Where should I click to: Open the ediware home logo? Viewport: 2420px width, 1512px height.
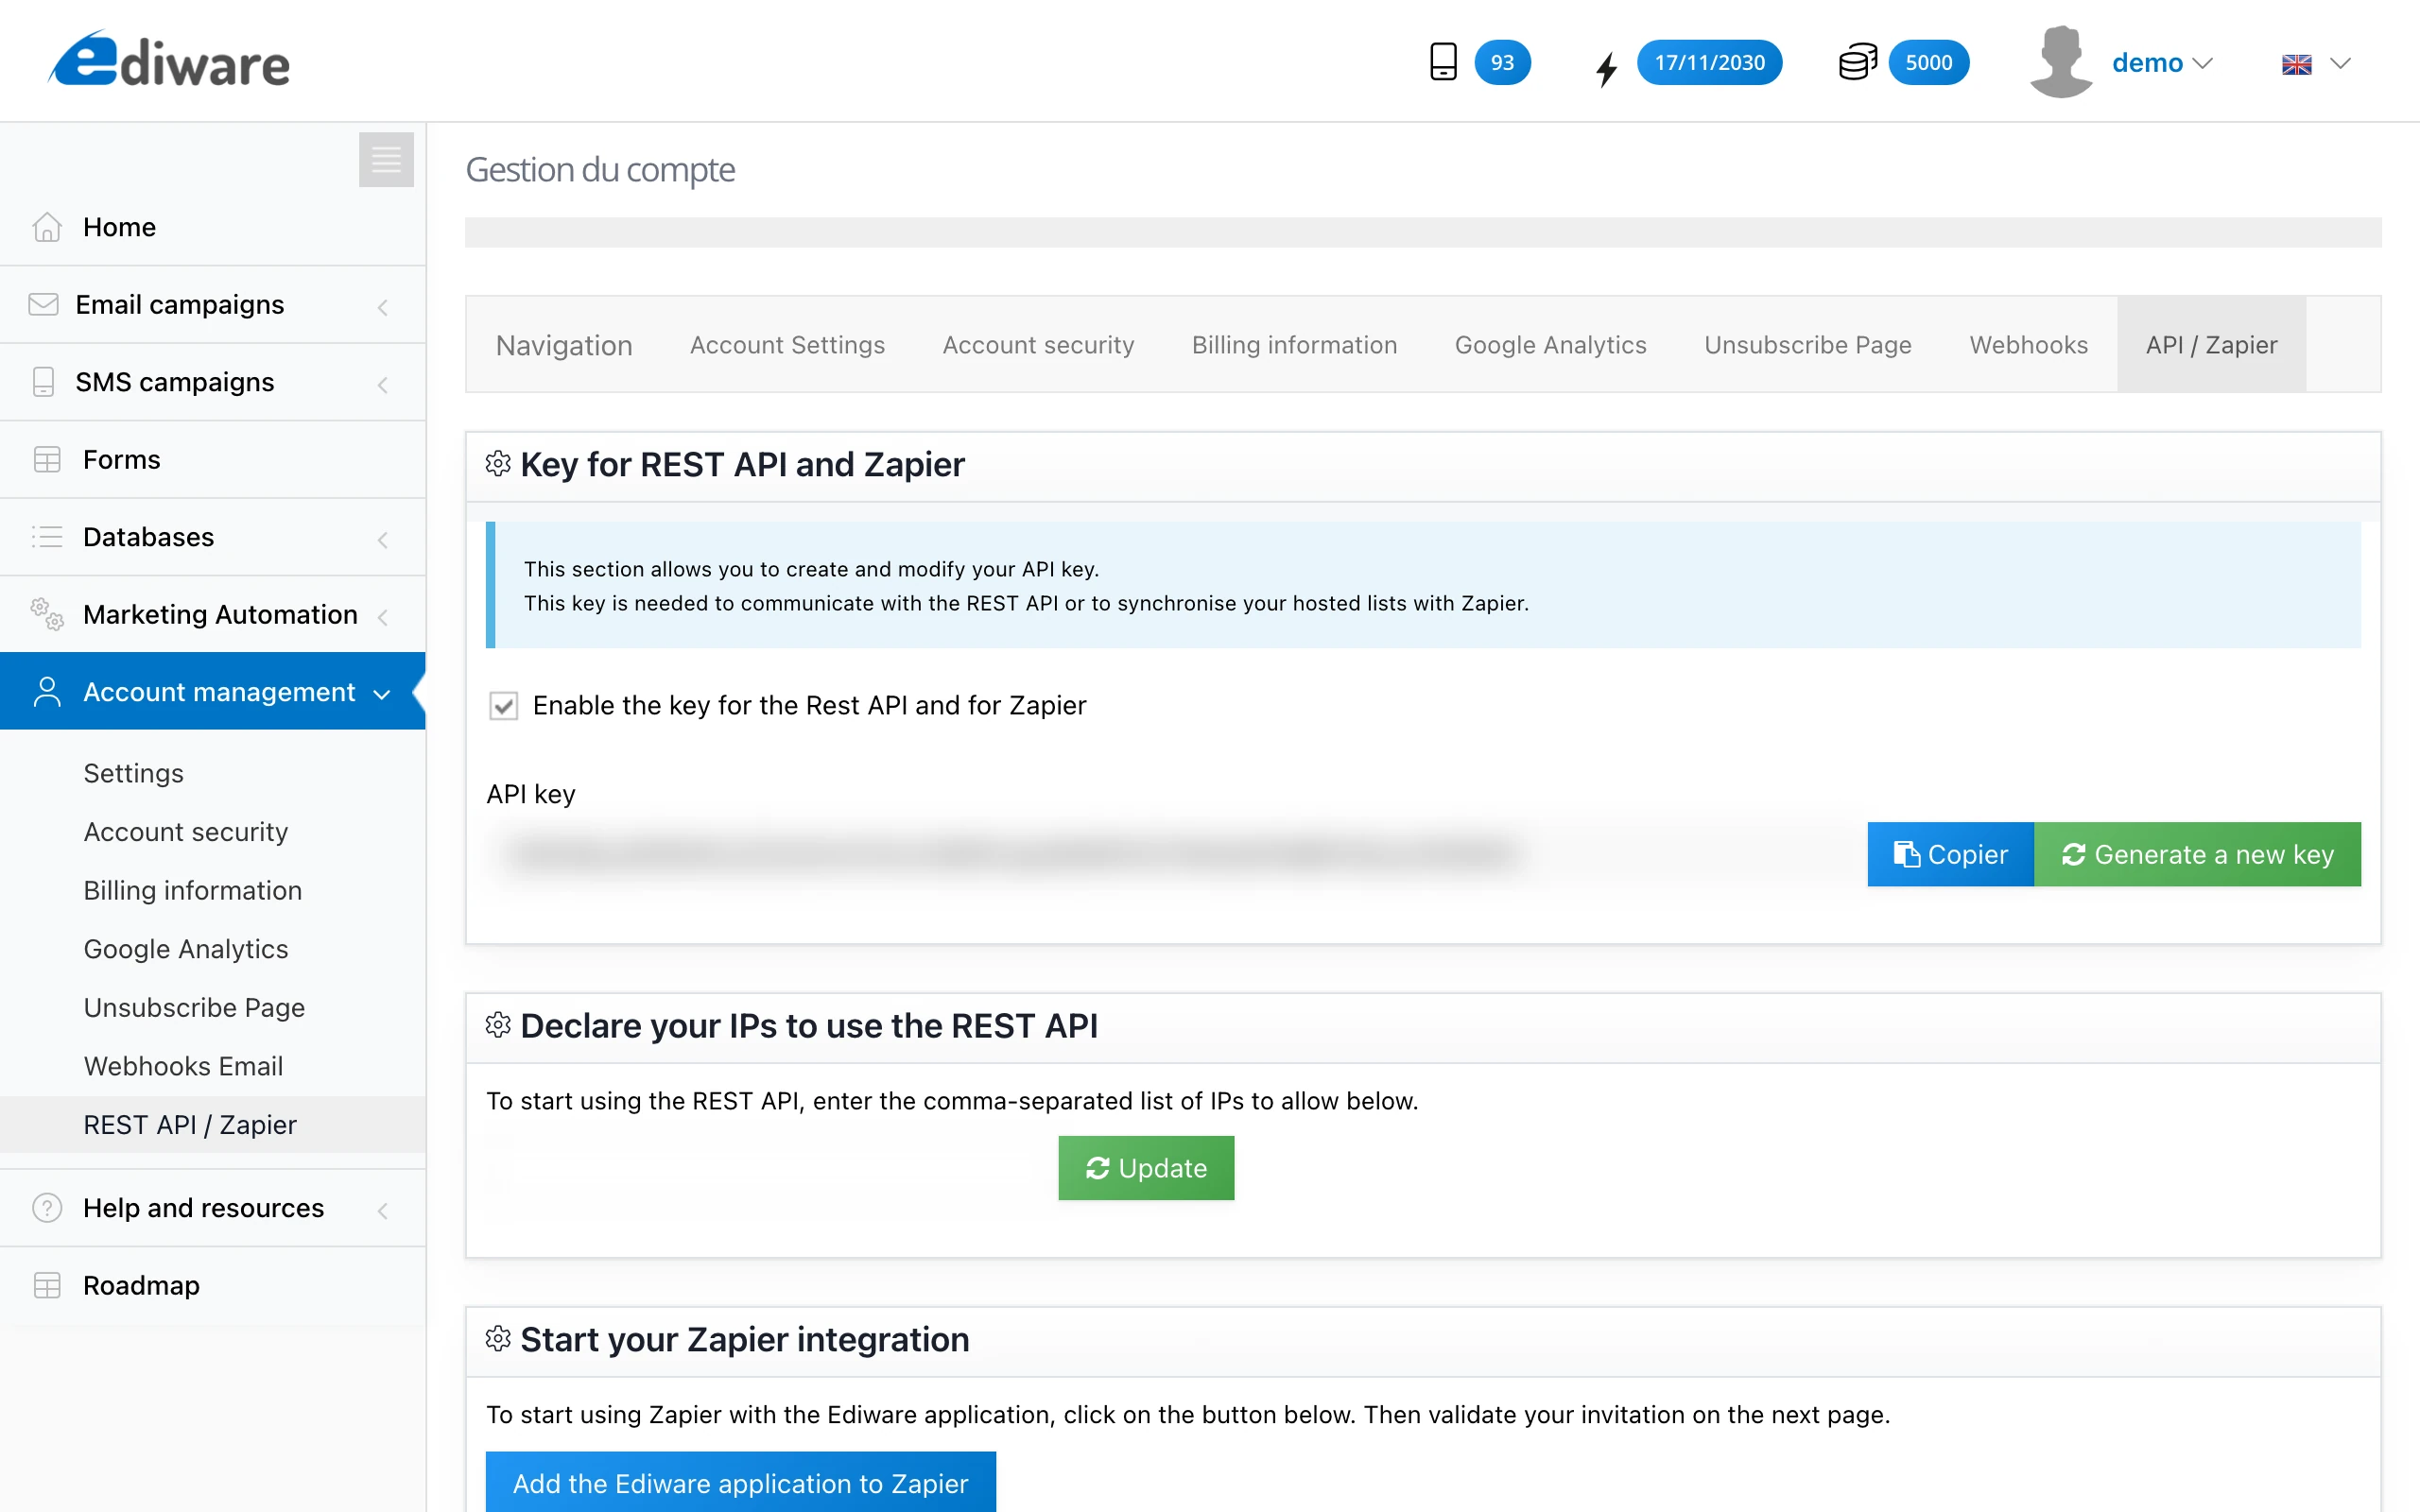168,58
